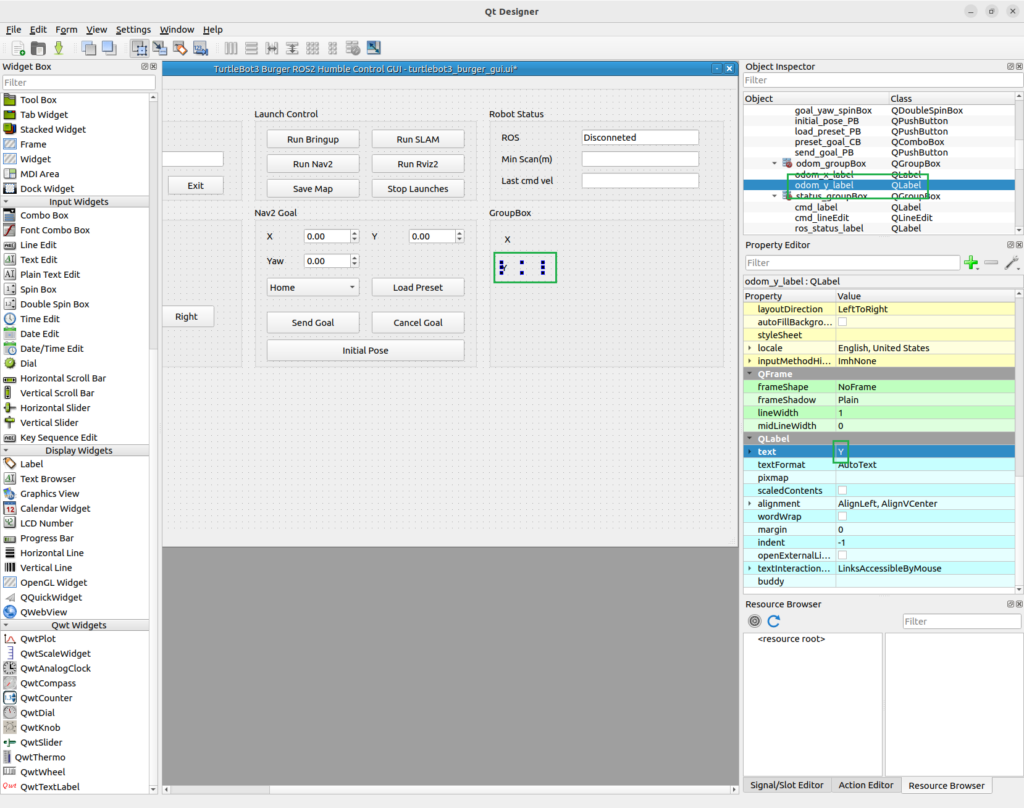Click the Save Form green arrow icon
The width and height of the screenshot is (1024, 808).
59,48
